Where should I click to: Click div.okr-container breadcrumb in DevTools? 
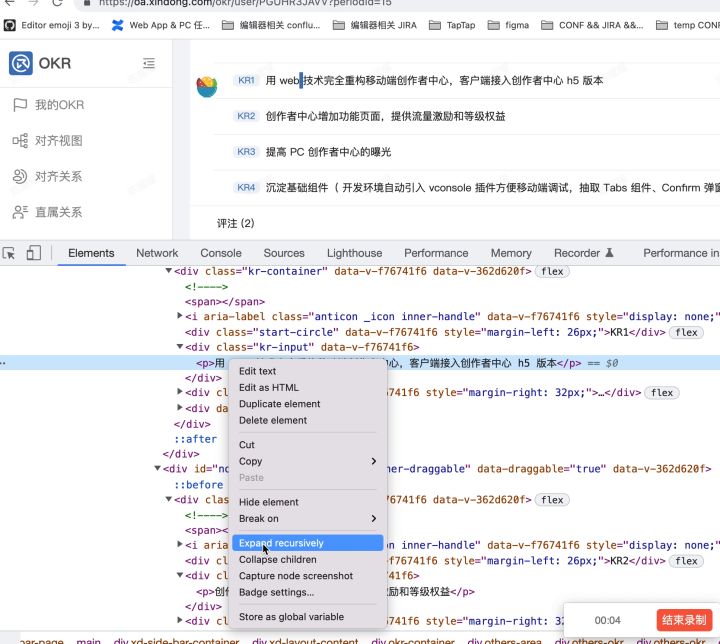pos(413,640)
